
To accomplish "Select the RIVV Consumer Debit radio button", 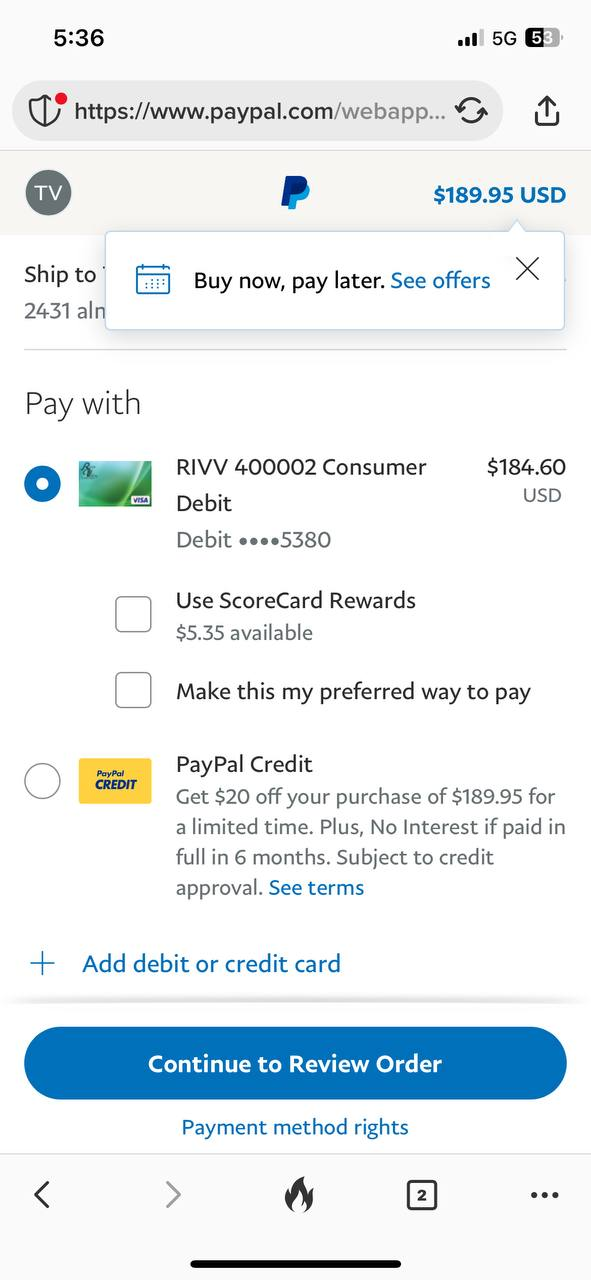I will point(42,485).
